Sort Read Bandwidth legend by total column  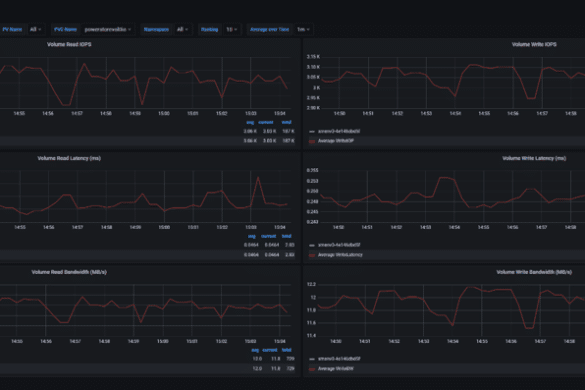coord(287,350)
